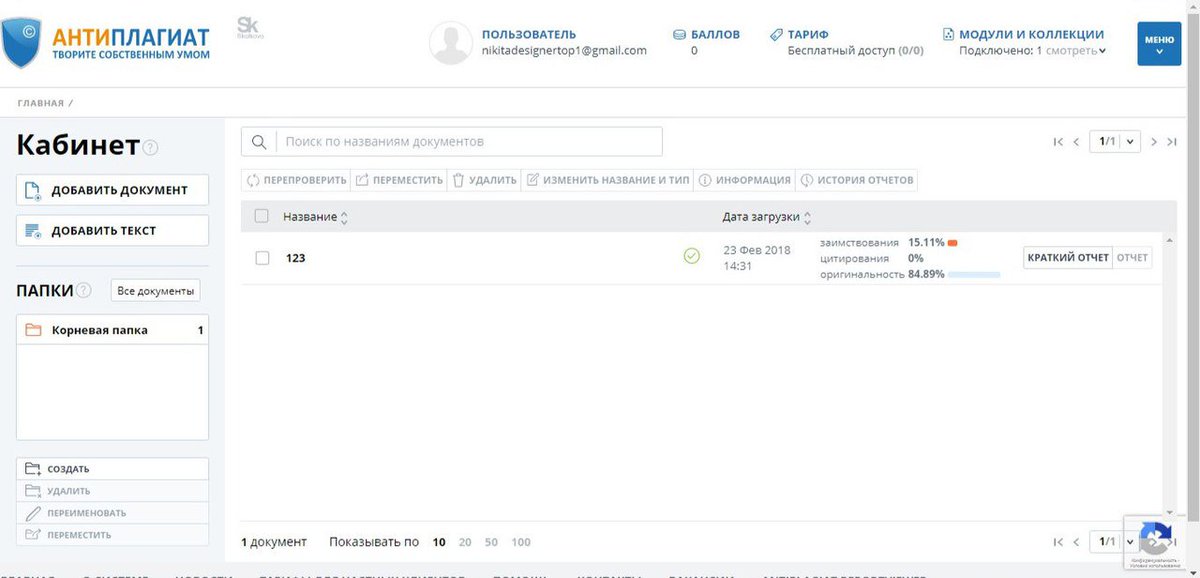Click the user email address text
Image resolution: width=1200 pixels, height=578 pixels.
coord(564,50)
